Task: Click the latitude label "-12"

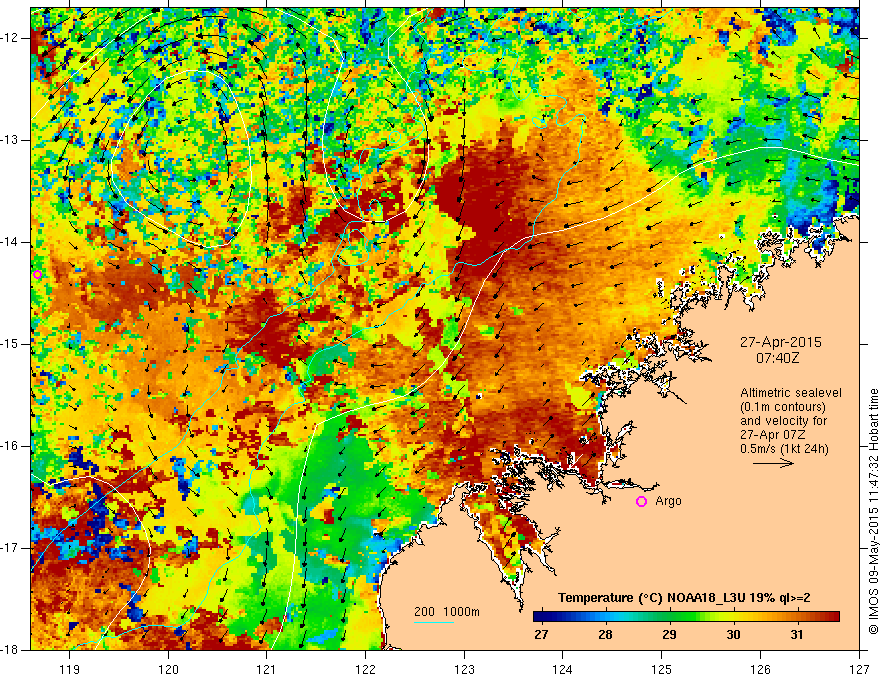Action: point(10,38)
